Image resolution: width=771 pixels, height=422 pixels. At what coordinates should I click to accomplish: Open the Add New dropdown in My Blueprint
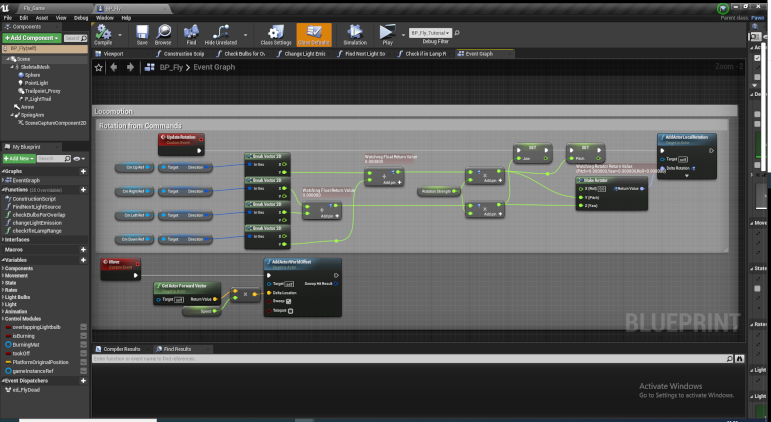[x=19, y=158]
